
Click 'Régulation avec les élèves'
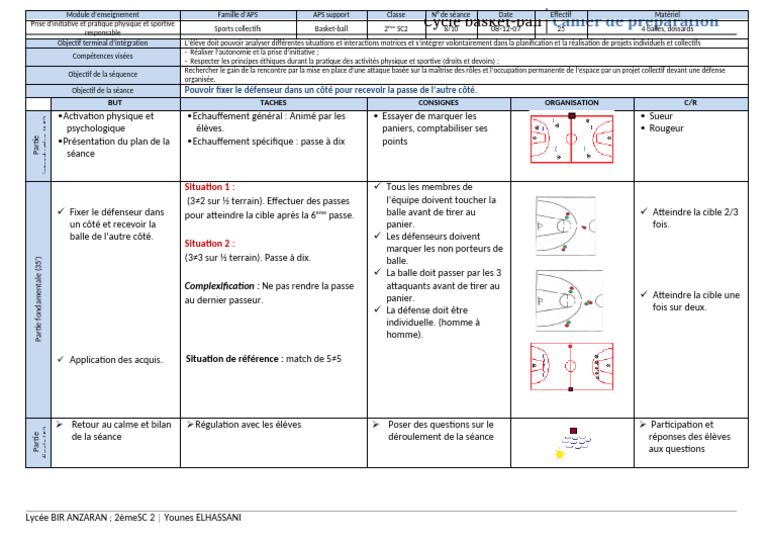pyautogui.click(x=244, y=425)
